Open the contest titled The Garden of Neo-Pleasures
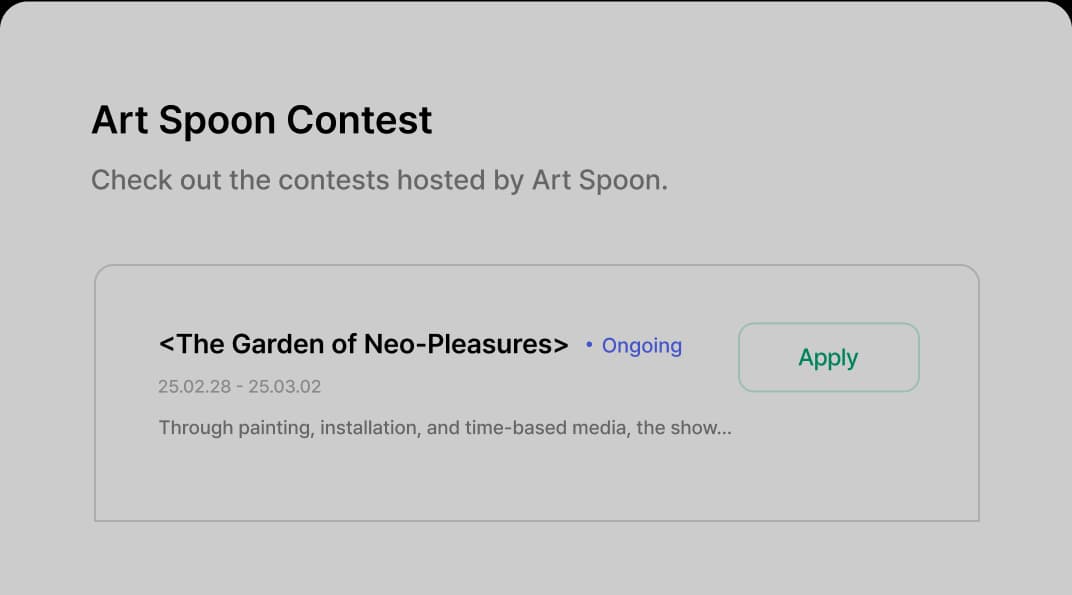 (x=362, y=344)
